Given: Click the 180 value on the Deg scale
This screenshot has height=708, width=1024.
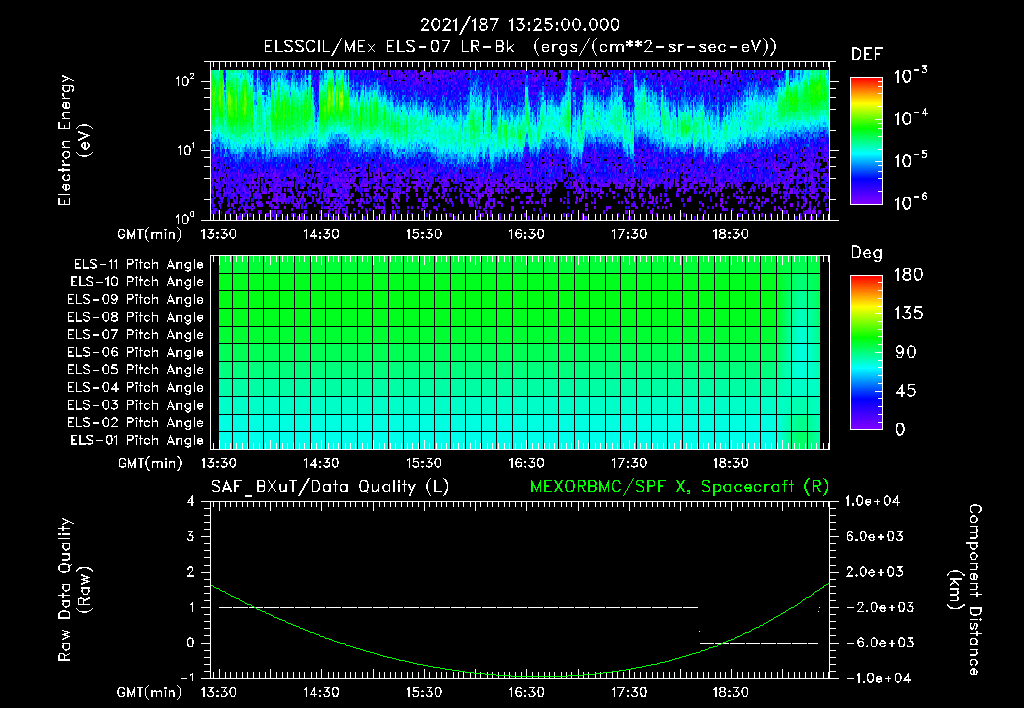Looking at the screenshot, I should [x=908, y=274].
